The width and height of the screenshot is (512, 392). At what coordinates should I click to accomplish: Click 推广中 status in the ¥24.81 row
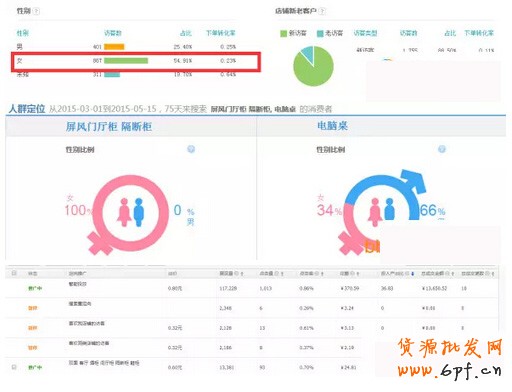pyautogui.click(x=35, y=367)
